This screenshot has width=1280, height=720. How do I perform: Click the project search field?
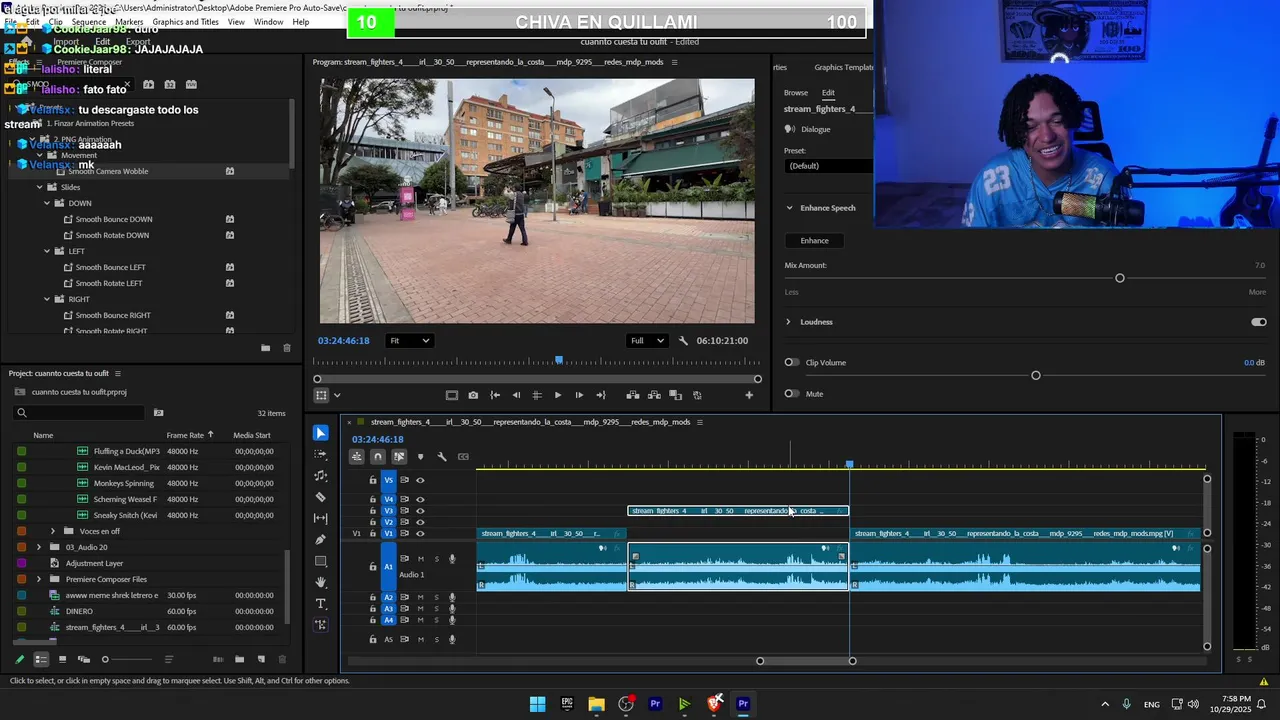tap(85, 413)
